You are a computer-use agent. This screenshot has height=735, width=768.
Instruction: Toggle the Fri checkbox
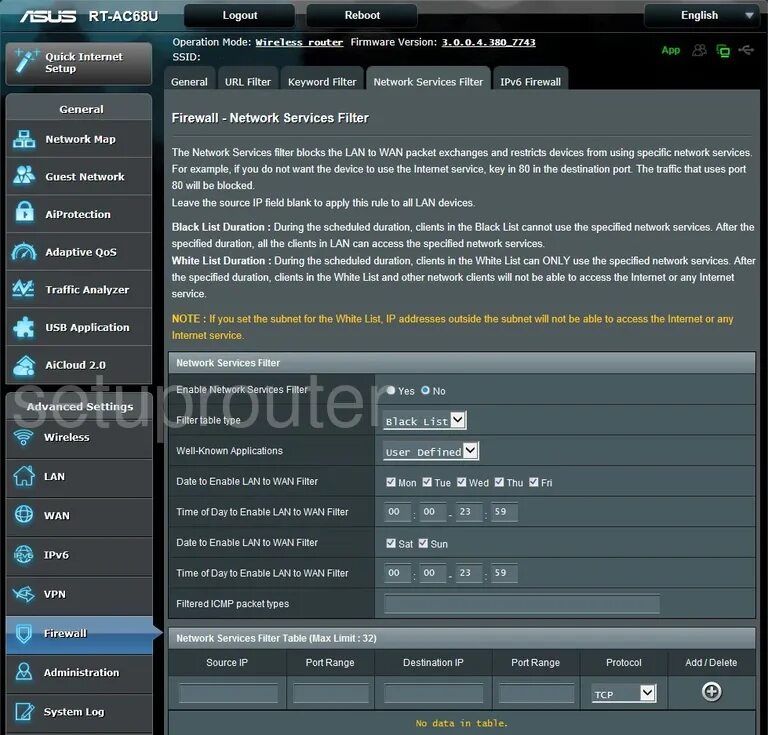click(533, 482)
